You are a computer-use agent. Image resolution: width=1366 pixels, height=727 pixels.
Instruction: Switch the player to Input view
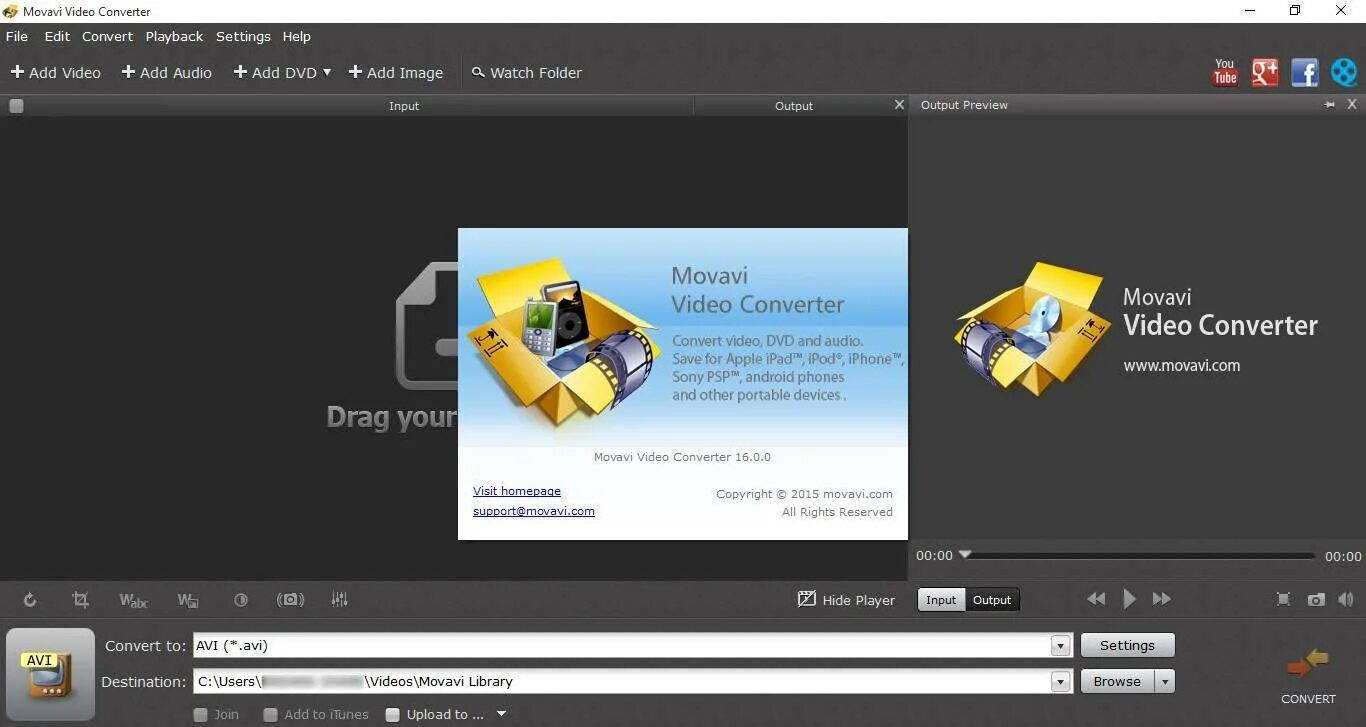click(941, 600)
